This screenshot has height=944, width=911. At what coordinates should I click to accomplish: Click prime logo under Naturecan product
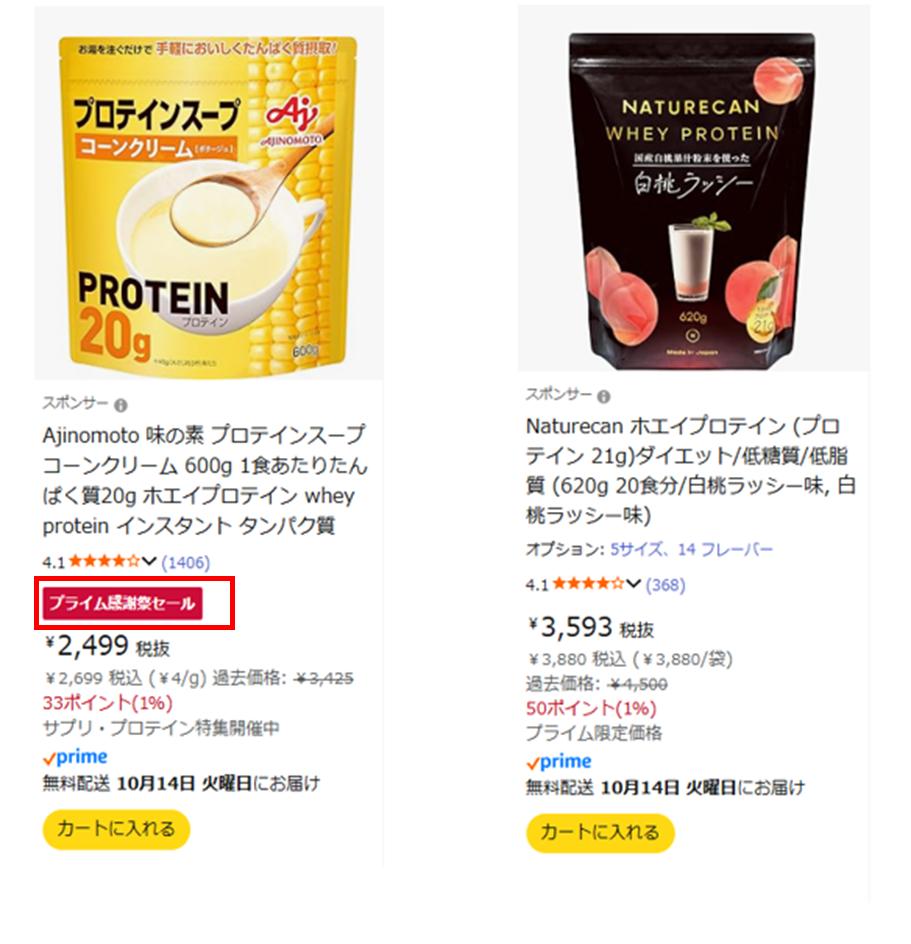coord(559,762)
